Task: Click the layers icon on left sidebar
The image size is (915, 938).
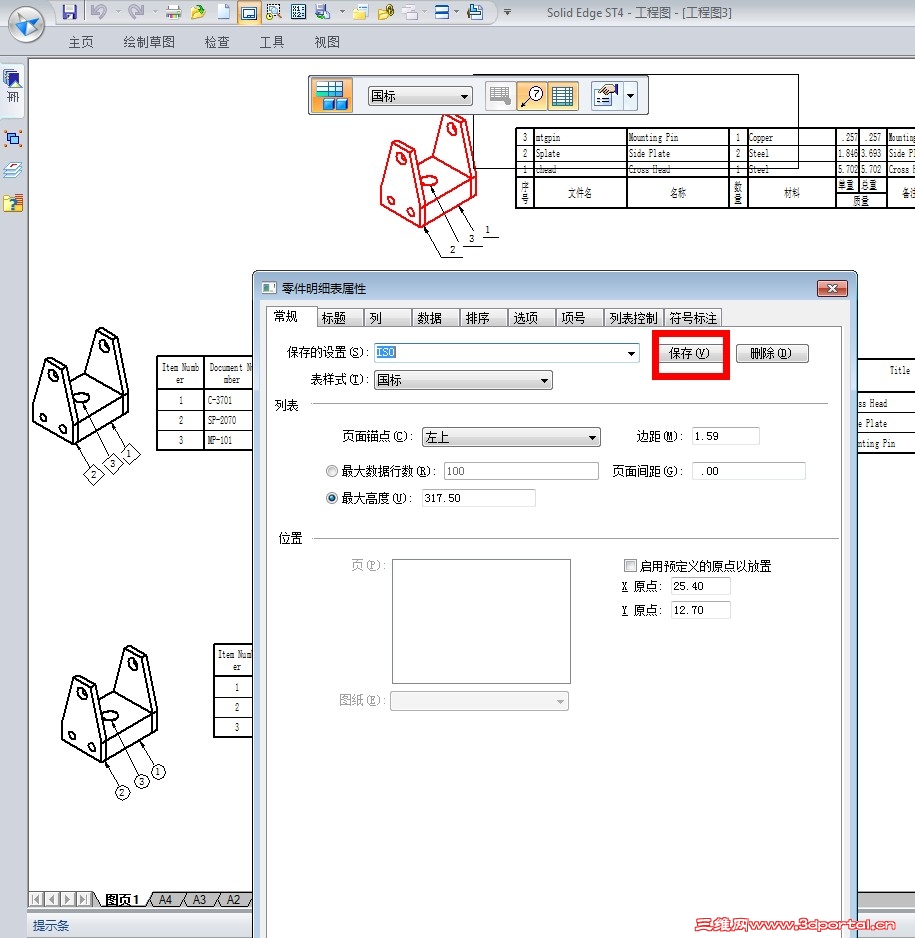Action: coord(13,170)
